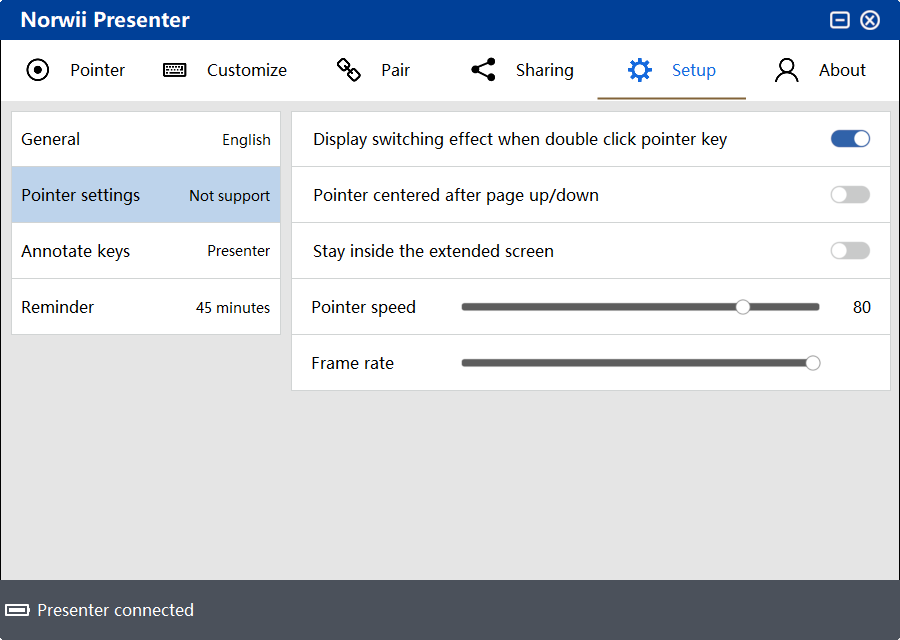Turn on stay inside extended screen

click(850, 251)
